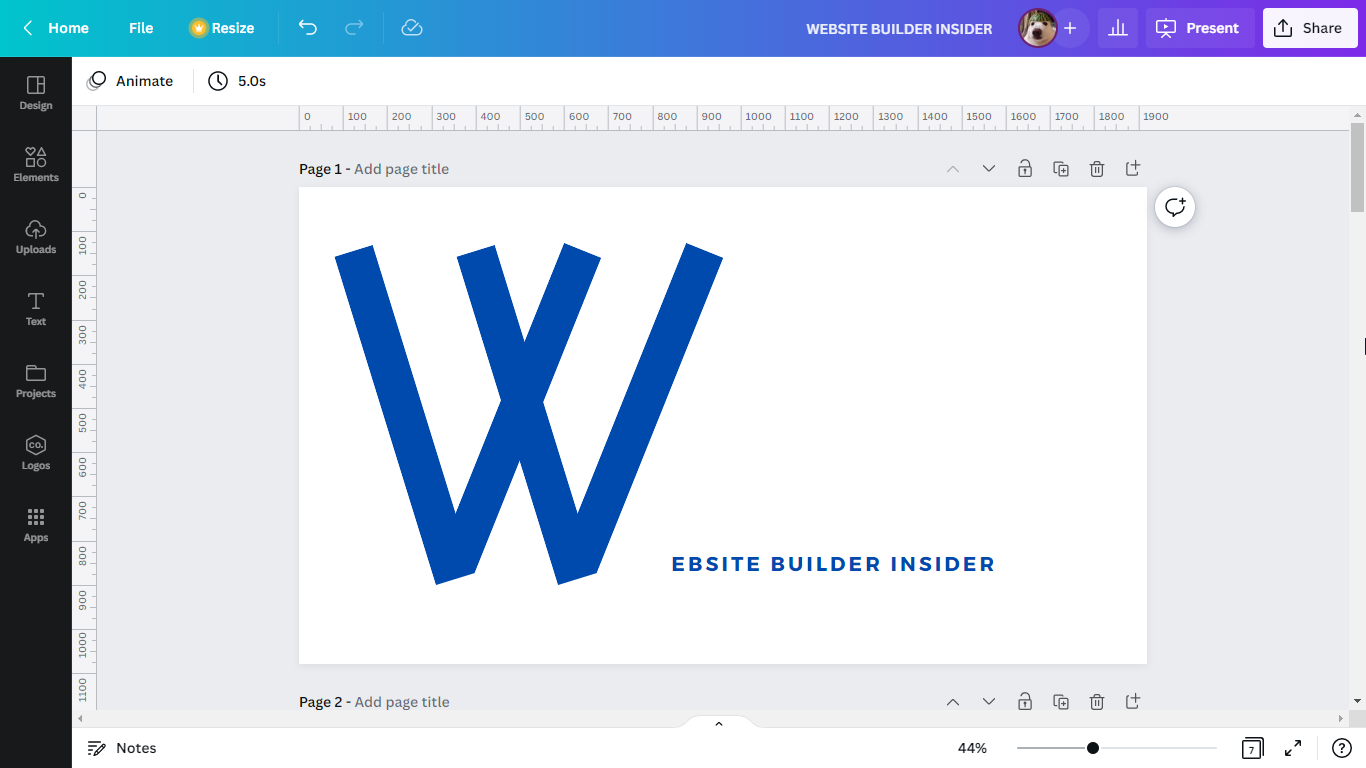Change the 5.0s page duration
Screen dimensions: 1366x768
(x=237, y=81)
